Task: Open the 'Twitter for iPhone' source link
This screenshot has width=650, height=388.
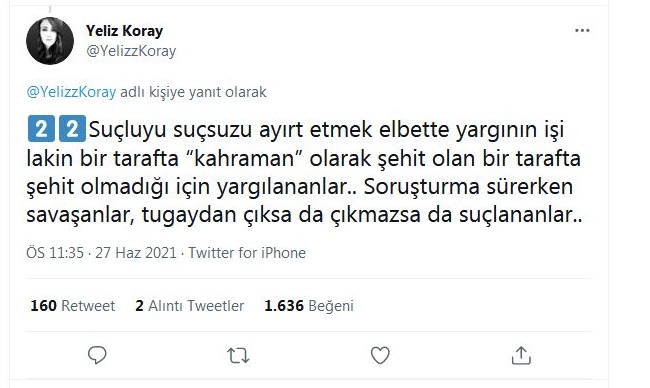Action: pyautogui.click(x=247, y=252)
